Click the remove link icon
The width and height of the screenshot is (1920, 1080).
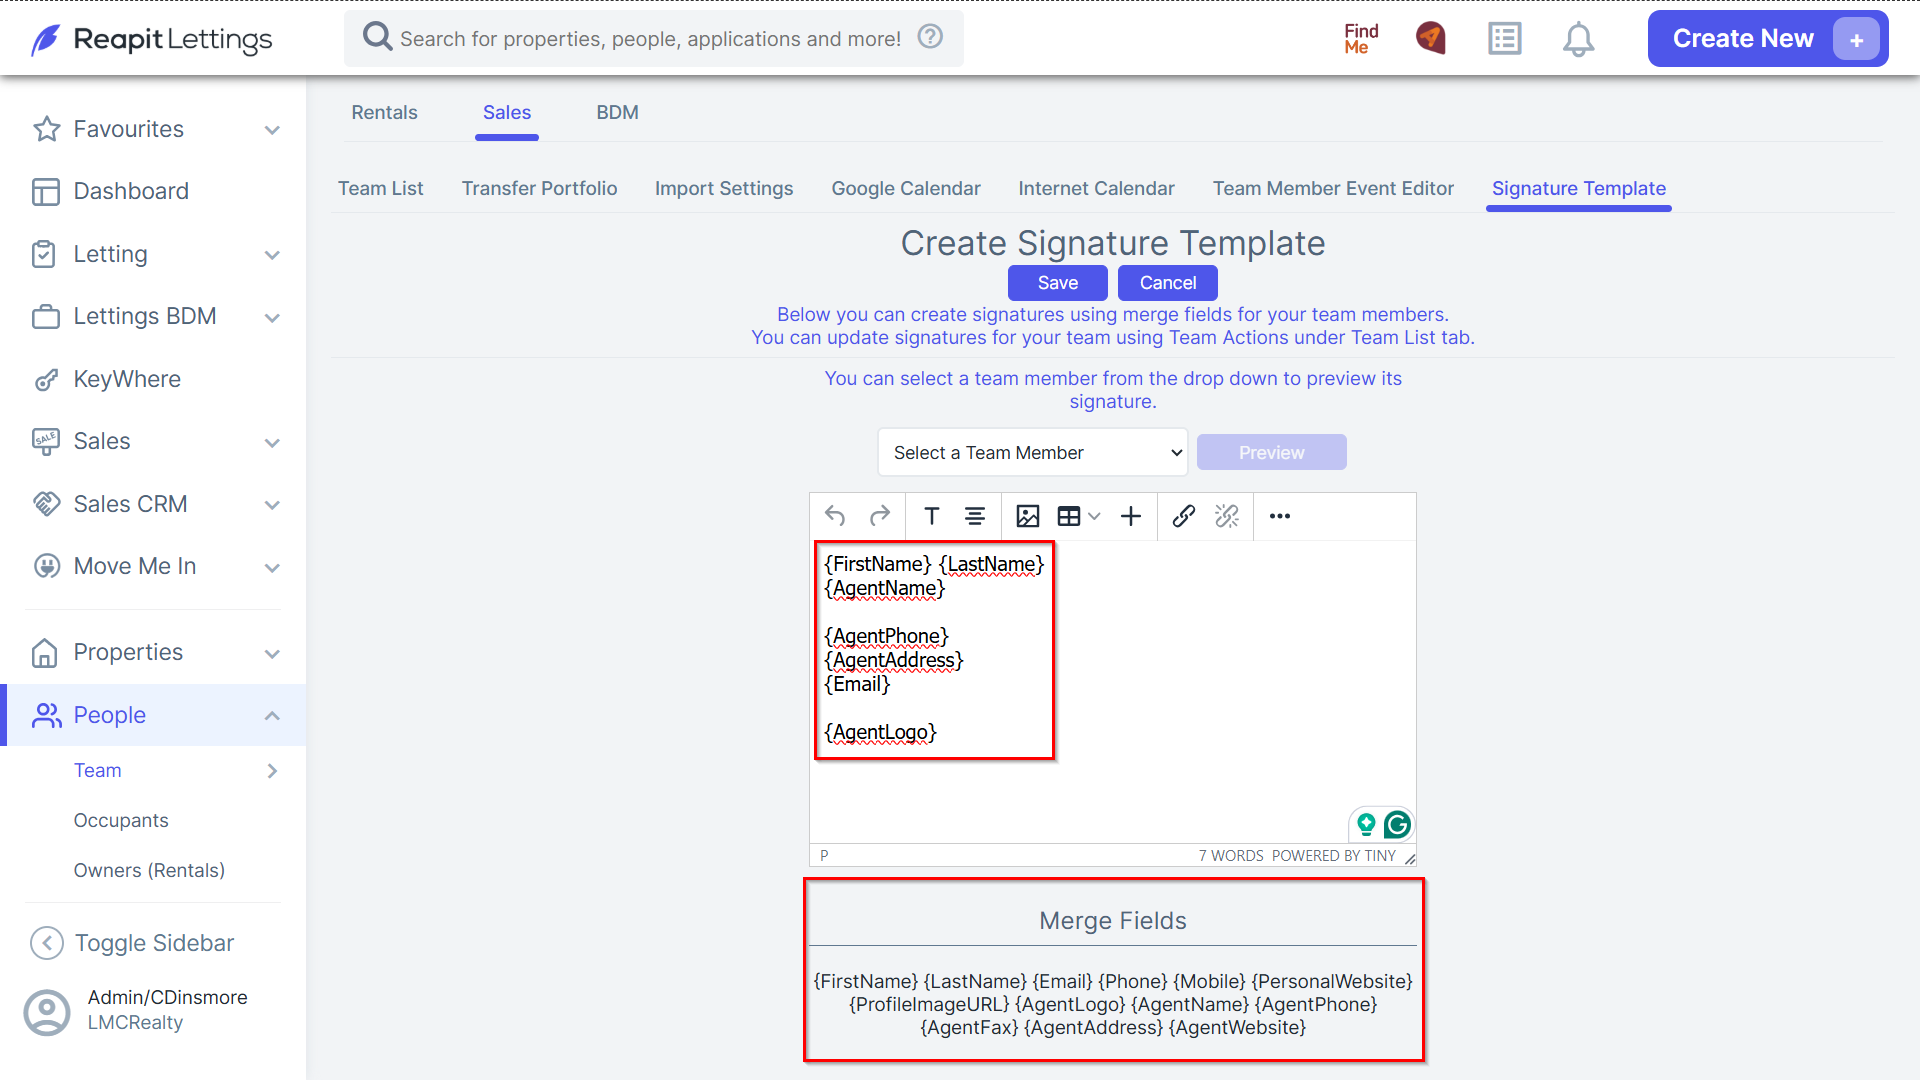pos(1227,516)
